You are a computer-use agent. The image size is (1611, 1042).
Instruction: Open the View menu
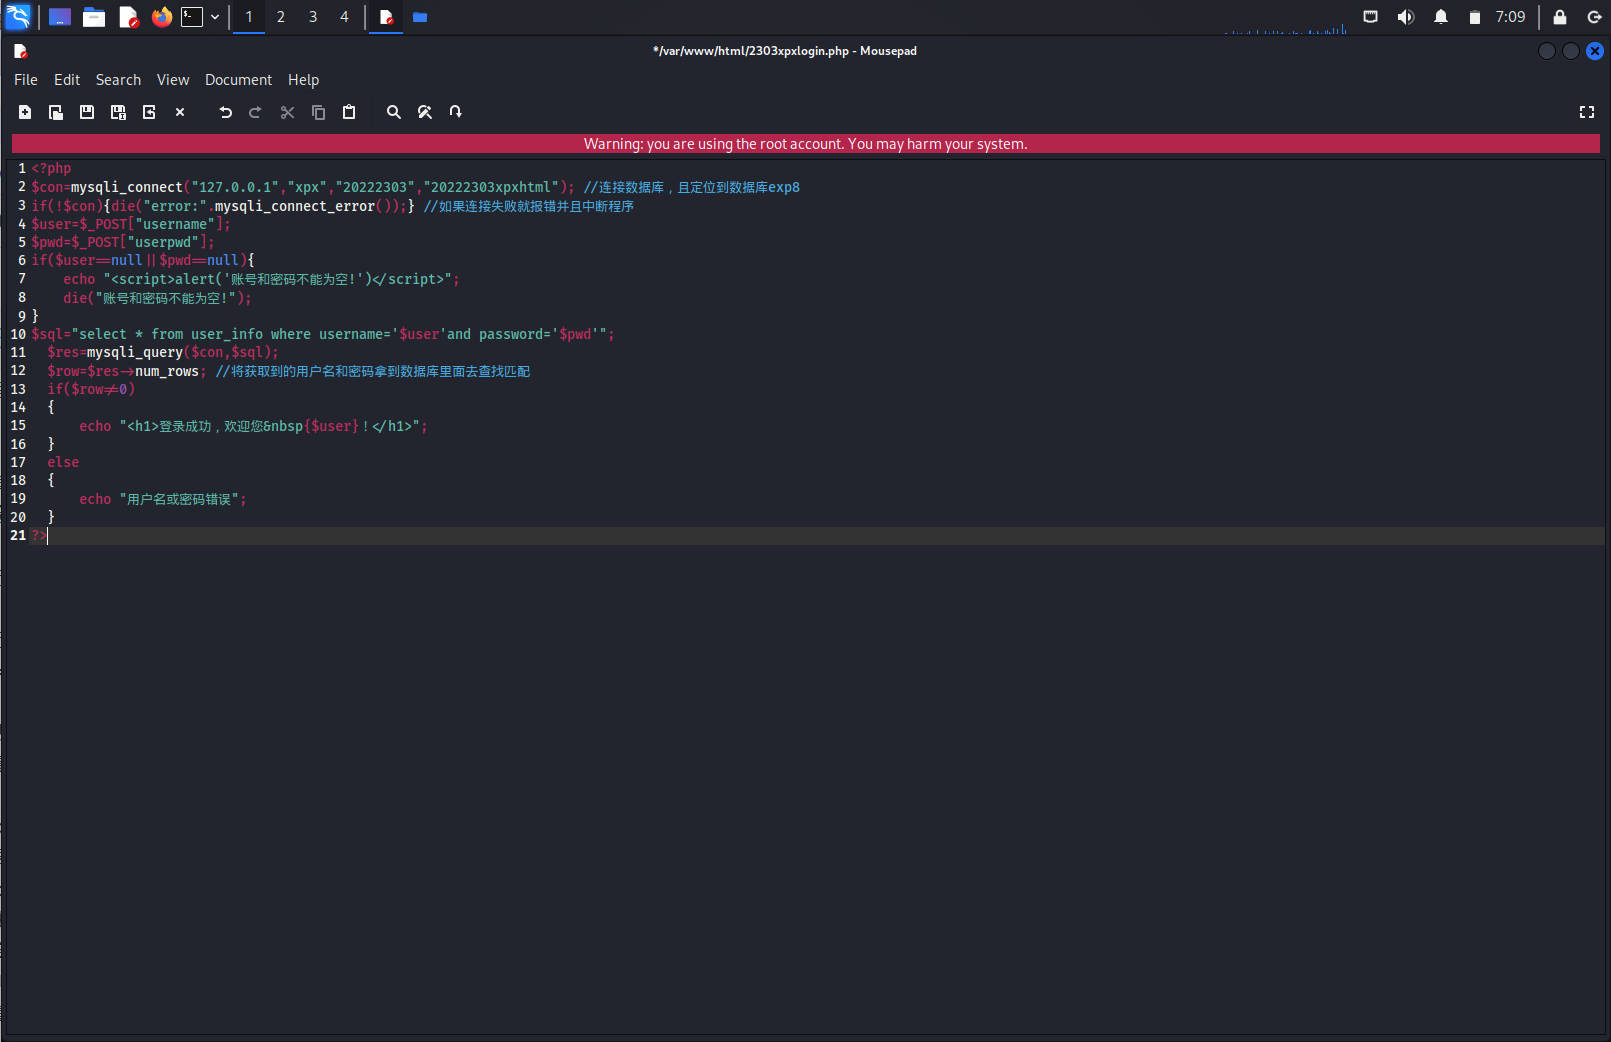click(173, 80)
